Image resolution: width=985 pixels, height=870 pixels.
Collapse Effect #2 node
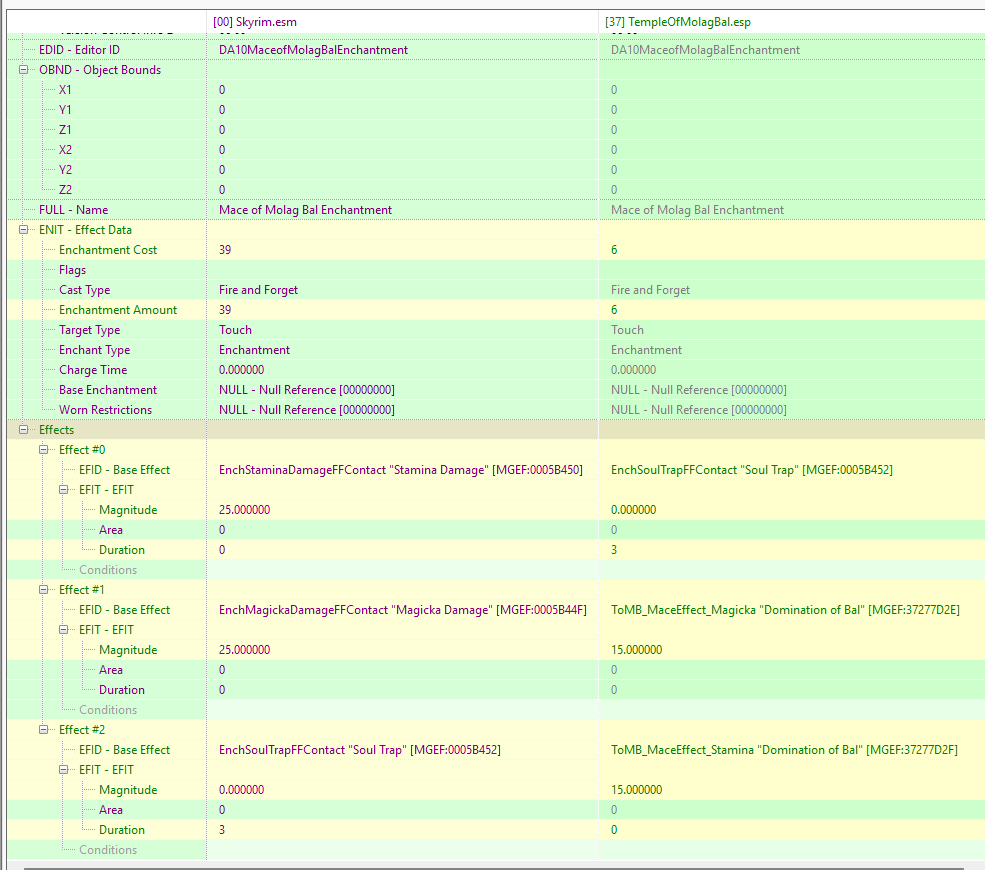[x=43, y=730]
